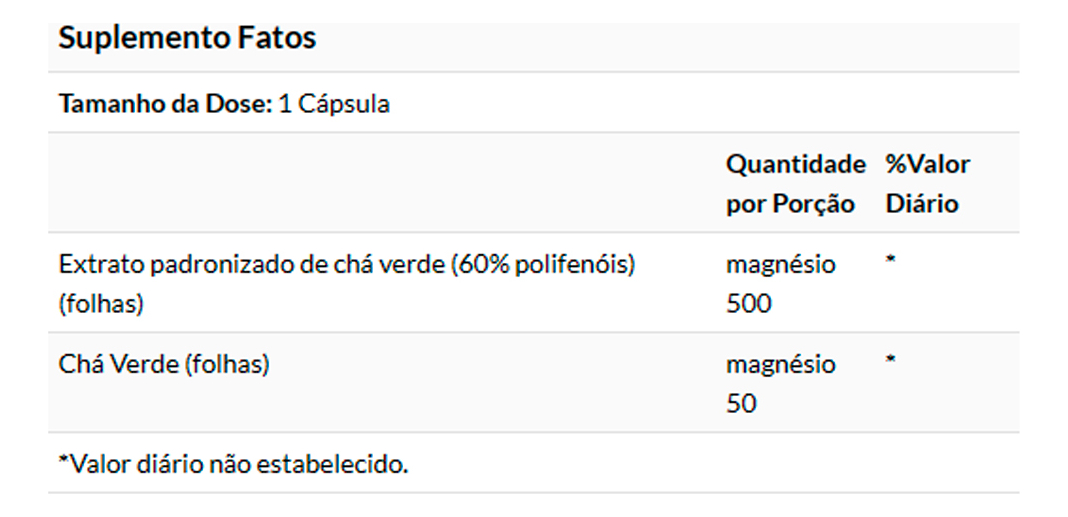The width and height of the screenshot is (1068, 517).
Task: Click the "(60% polifenóis)" text
Action: click(542, 265)
